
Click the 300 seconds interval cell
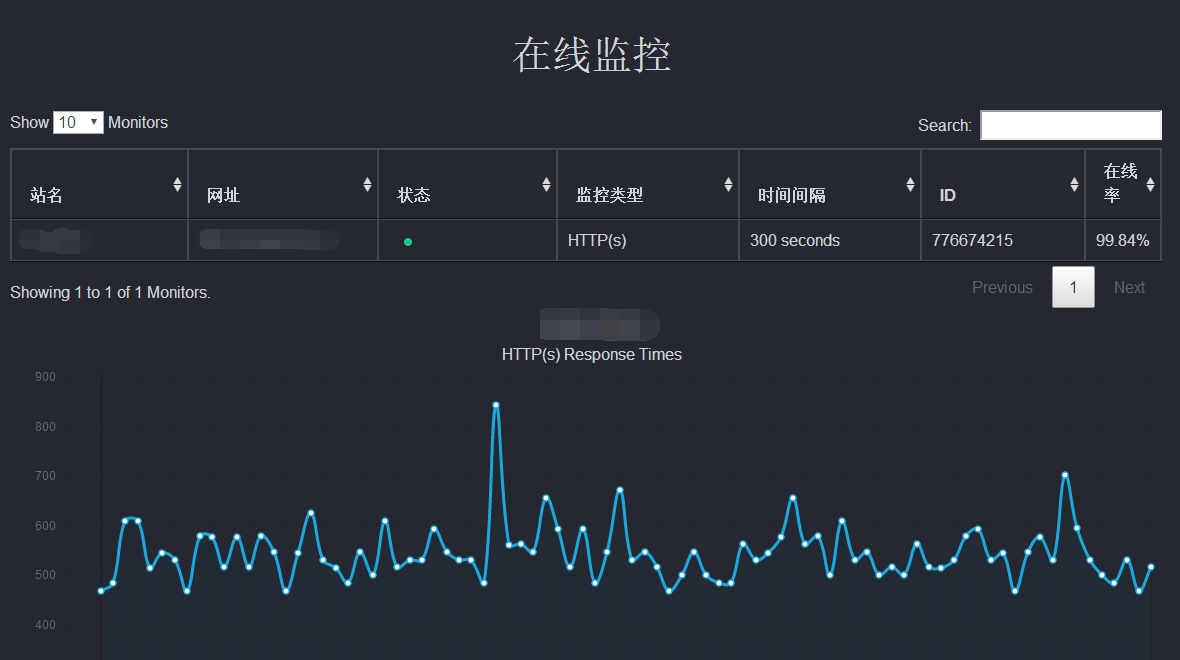coord(793,240)
